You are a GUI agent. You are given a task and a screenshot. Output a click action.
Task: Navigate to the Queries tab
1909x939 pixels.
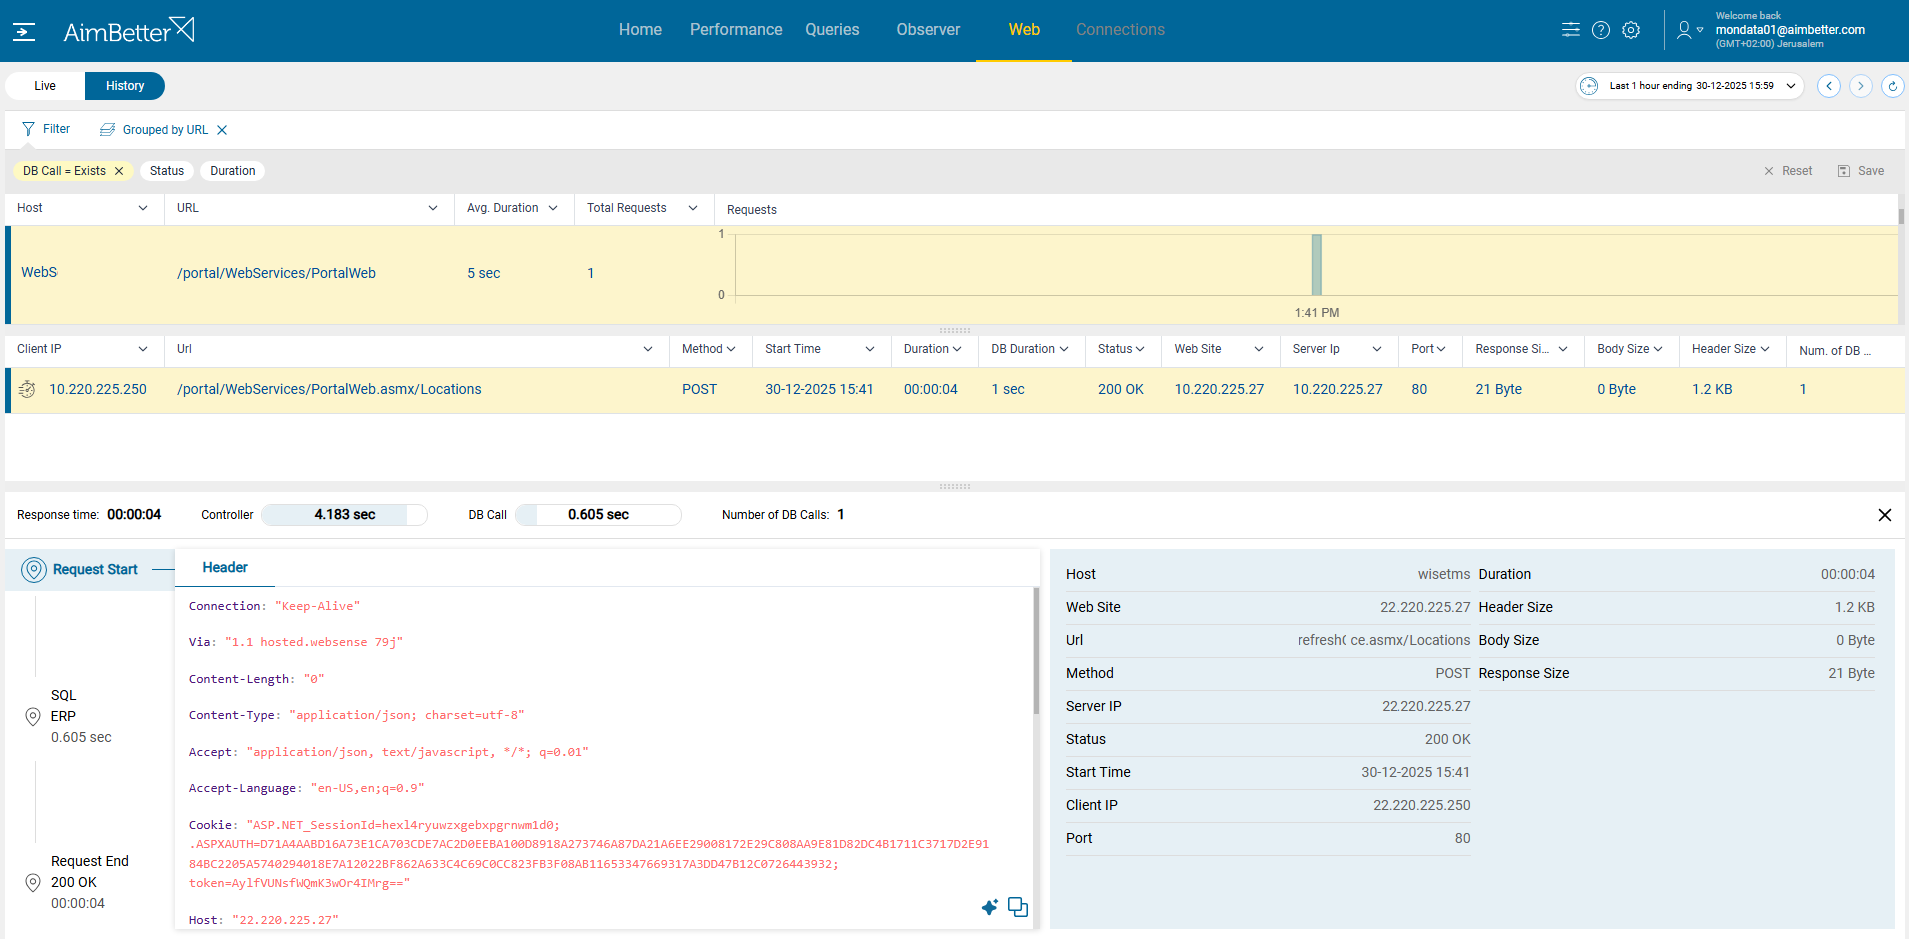coord(832,30)
